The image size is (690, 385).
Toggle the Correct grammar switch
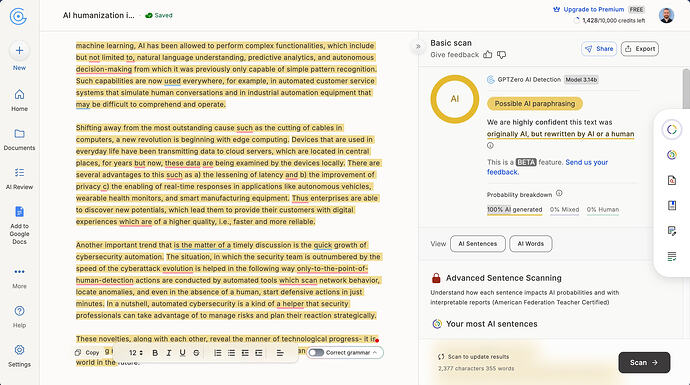pyautogui.click(x=316, y=352)
